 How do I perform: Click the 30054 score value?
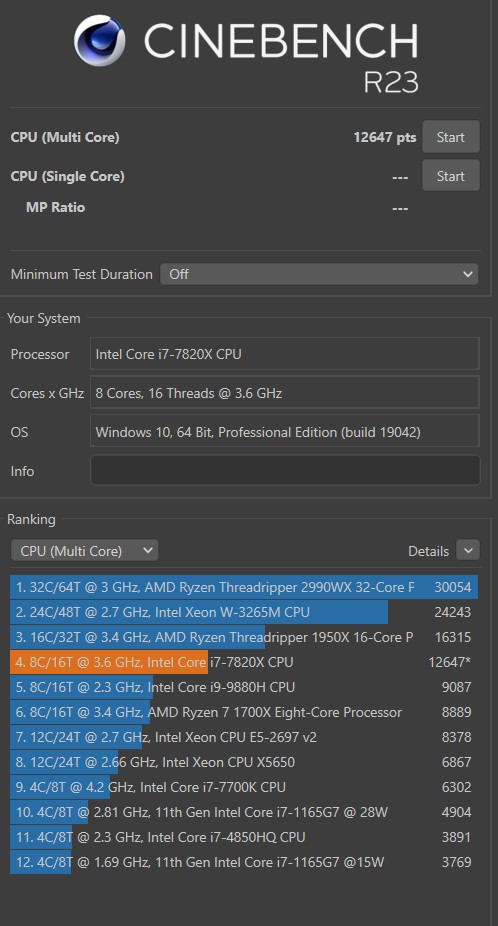[x=453, y=587]
